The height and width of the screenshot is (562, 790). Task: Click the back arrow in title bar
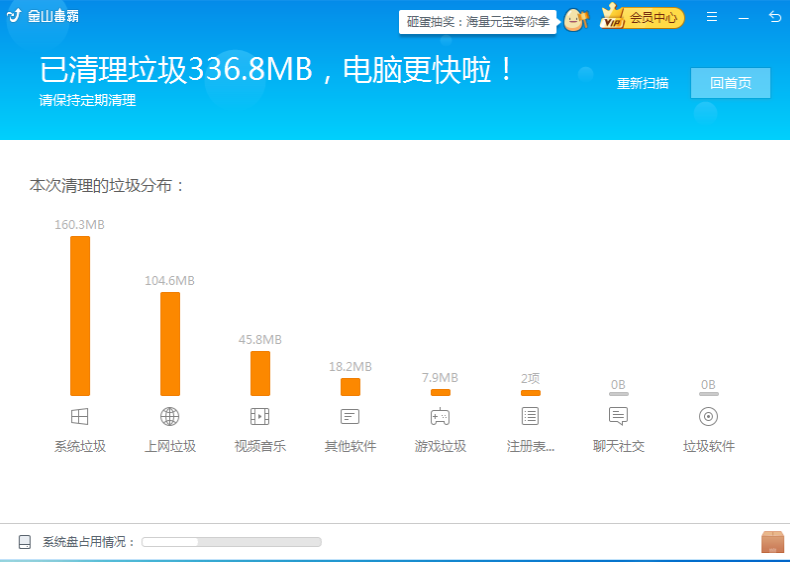click(x=775, y=17)
